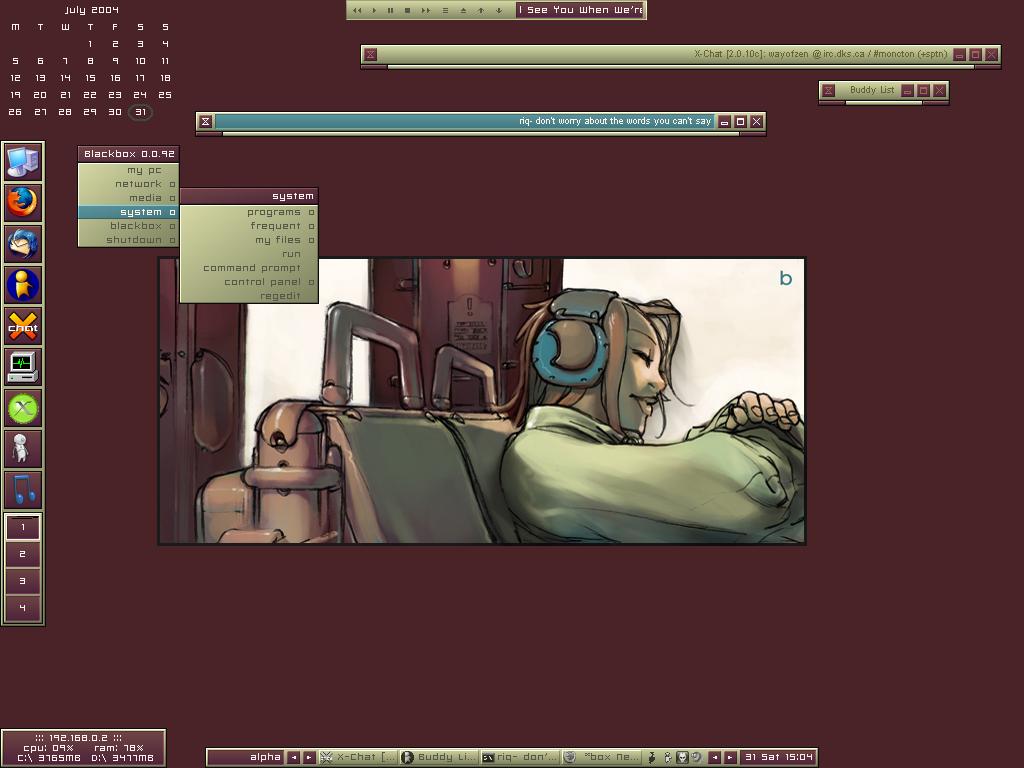Play the current track

374,10
